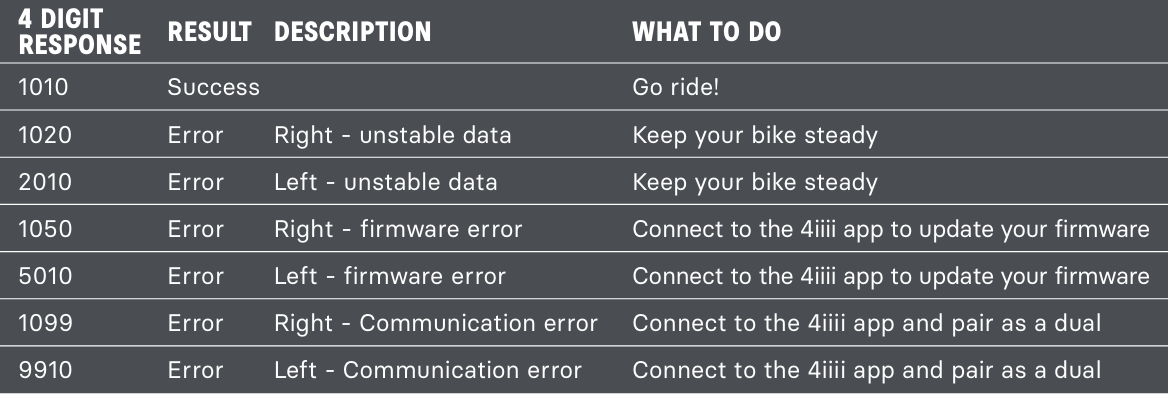Select the WHAT TO DO header
The image size is (1168, 394).
[706, 32]
